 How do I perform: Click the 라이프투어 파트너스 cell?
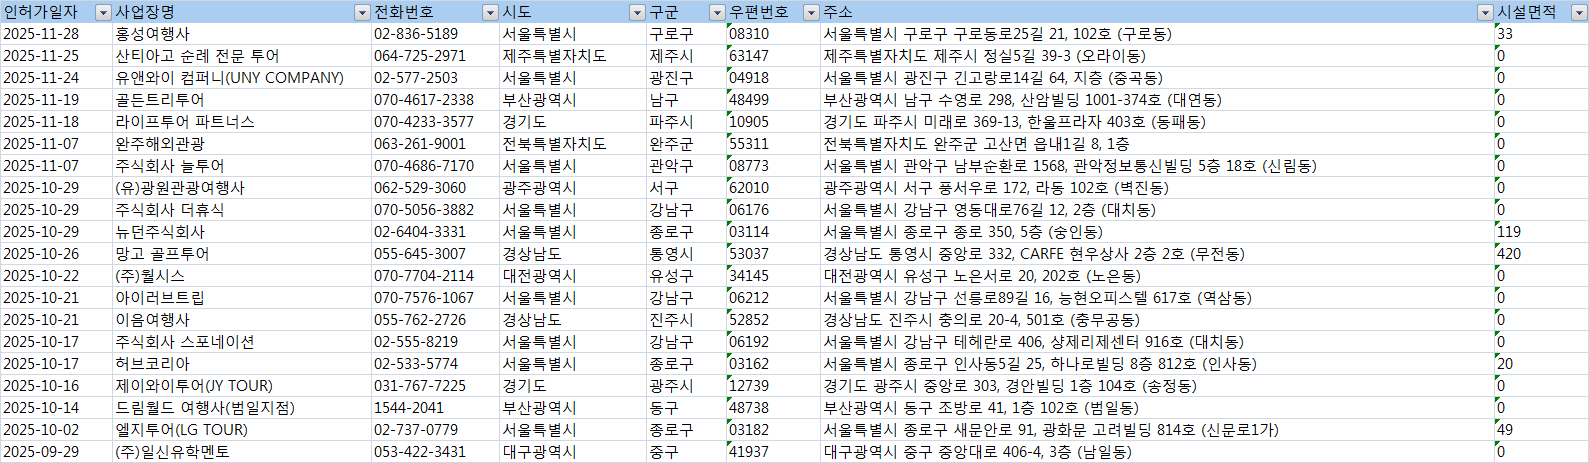tap(241, 122)
